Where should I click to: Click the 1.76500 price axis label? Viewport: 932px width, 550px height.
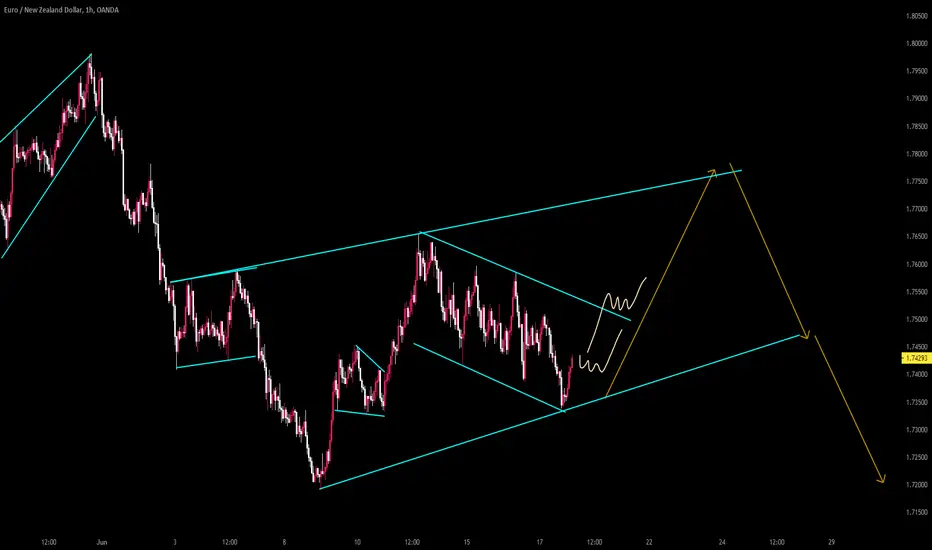point(917,237)
